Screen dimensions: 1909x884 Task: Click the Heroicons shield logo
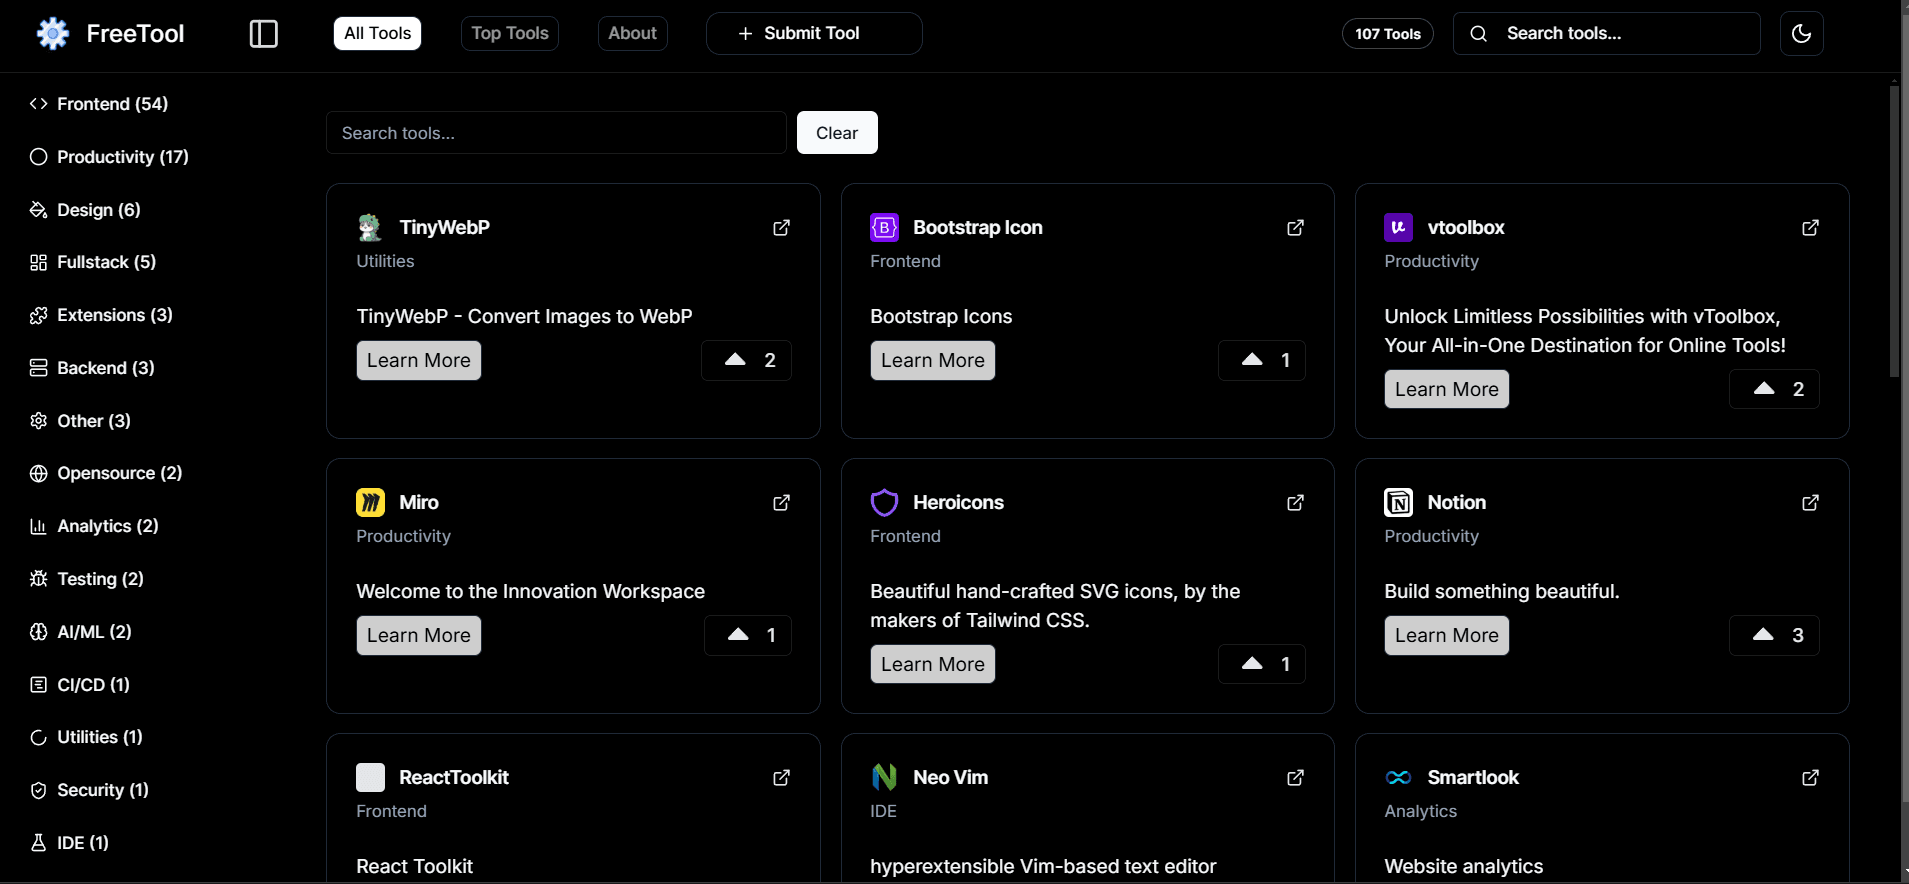pyautogui.click(x=884, y=502)
